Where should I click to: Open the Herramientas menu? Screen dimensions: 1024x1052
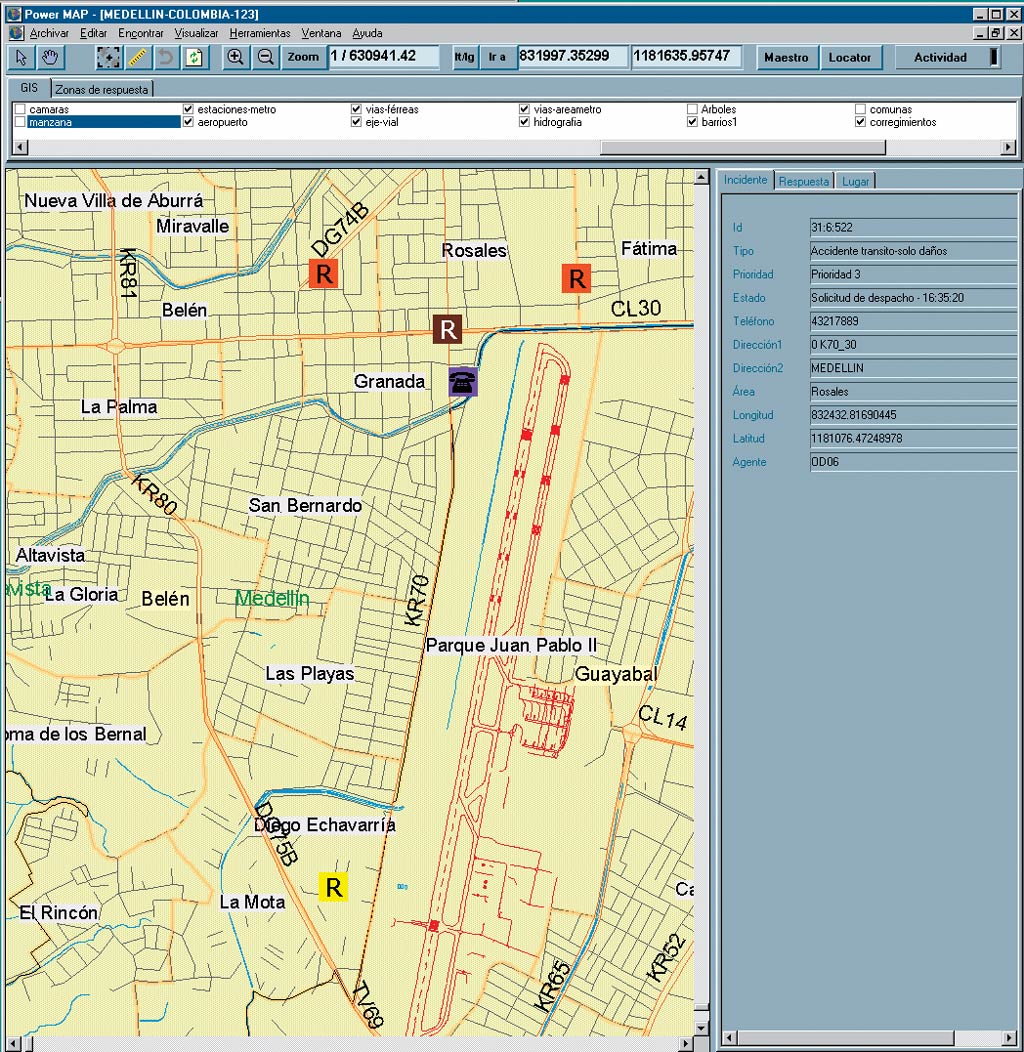point(259,33)
